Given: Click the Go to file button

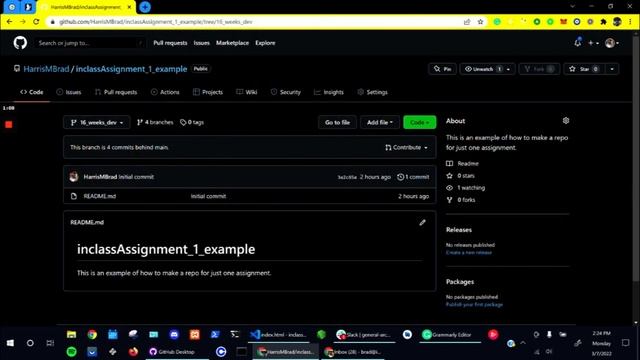Looking at the screenshot, I should pyautogui.click(x=337, y=122).
